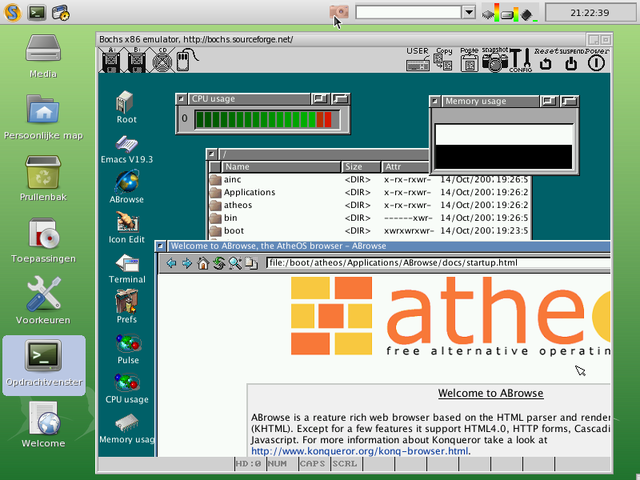Open the Media desktop icon

(x=43, y=56)
